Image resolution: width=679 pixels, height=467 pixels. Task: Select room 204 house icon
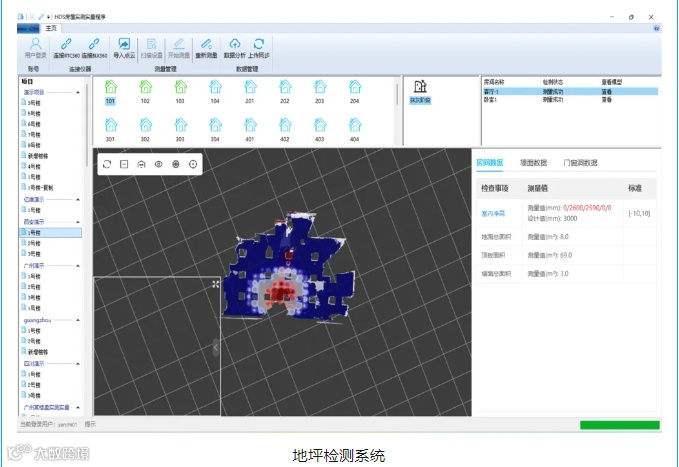click(x=355, y=87)
